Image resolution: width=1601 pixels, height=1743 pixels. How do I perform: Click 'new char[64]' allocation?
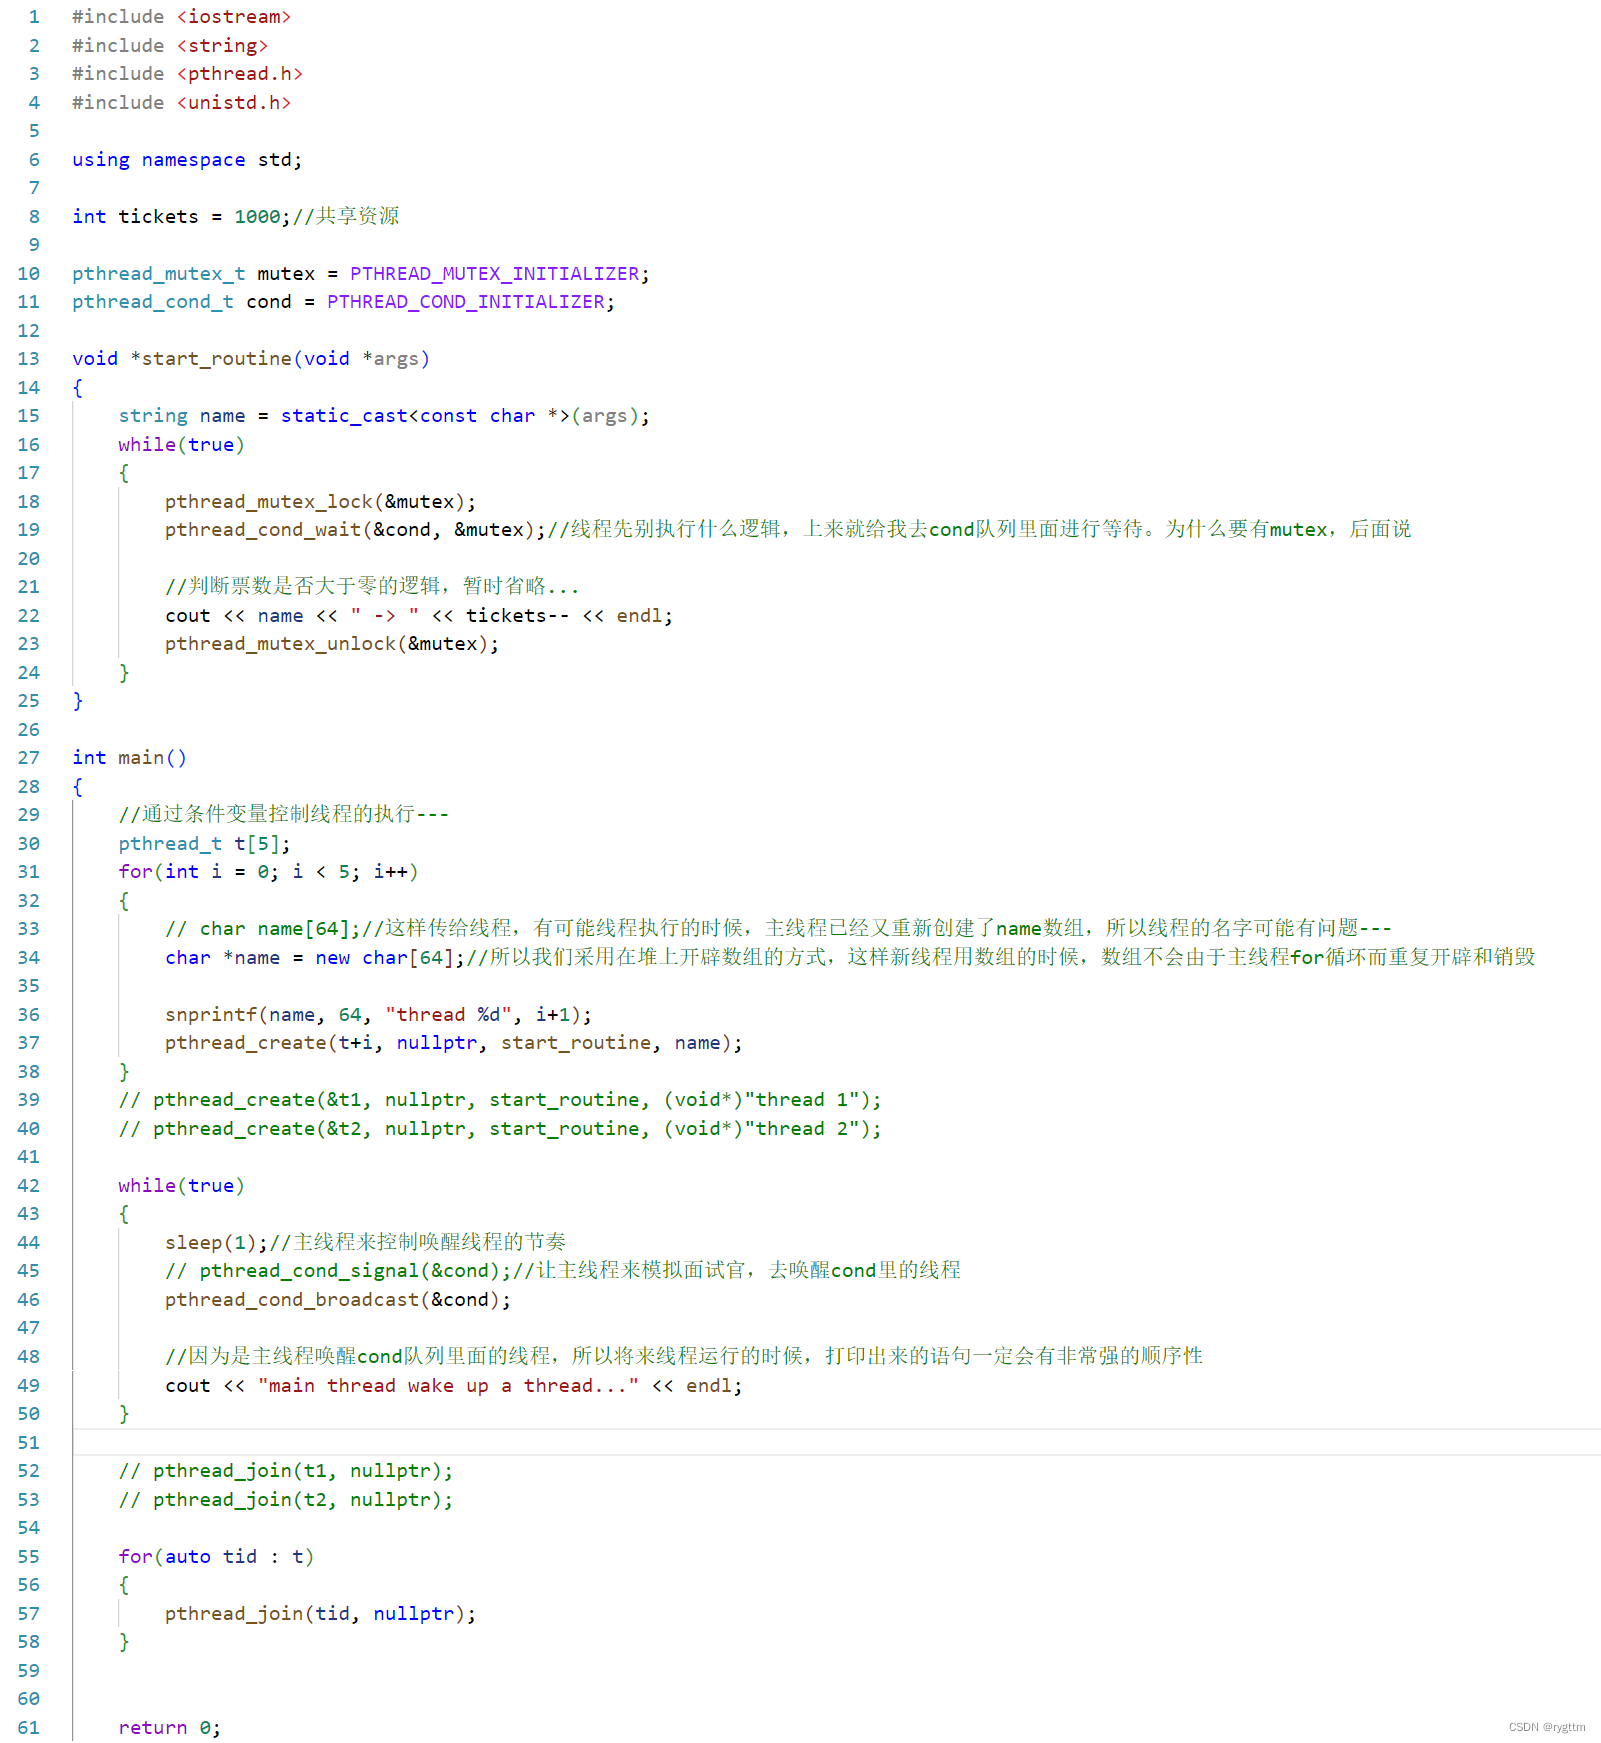(384, 958)
